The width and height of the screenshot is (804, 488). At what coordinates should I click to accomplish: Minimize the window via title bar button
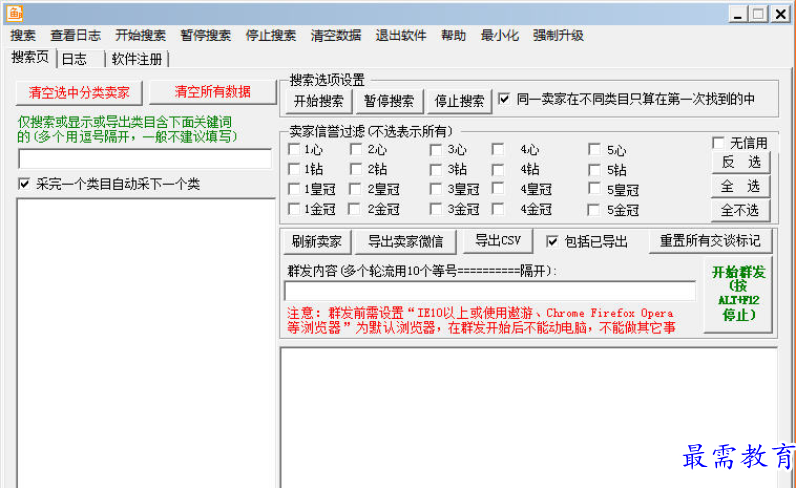click(738, 14)
